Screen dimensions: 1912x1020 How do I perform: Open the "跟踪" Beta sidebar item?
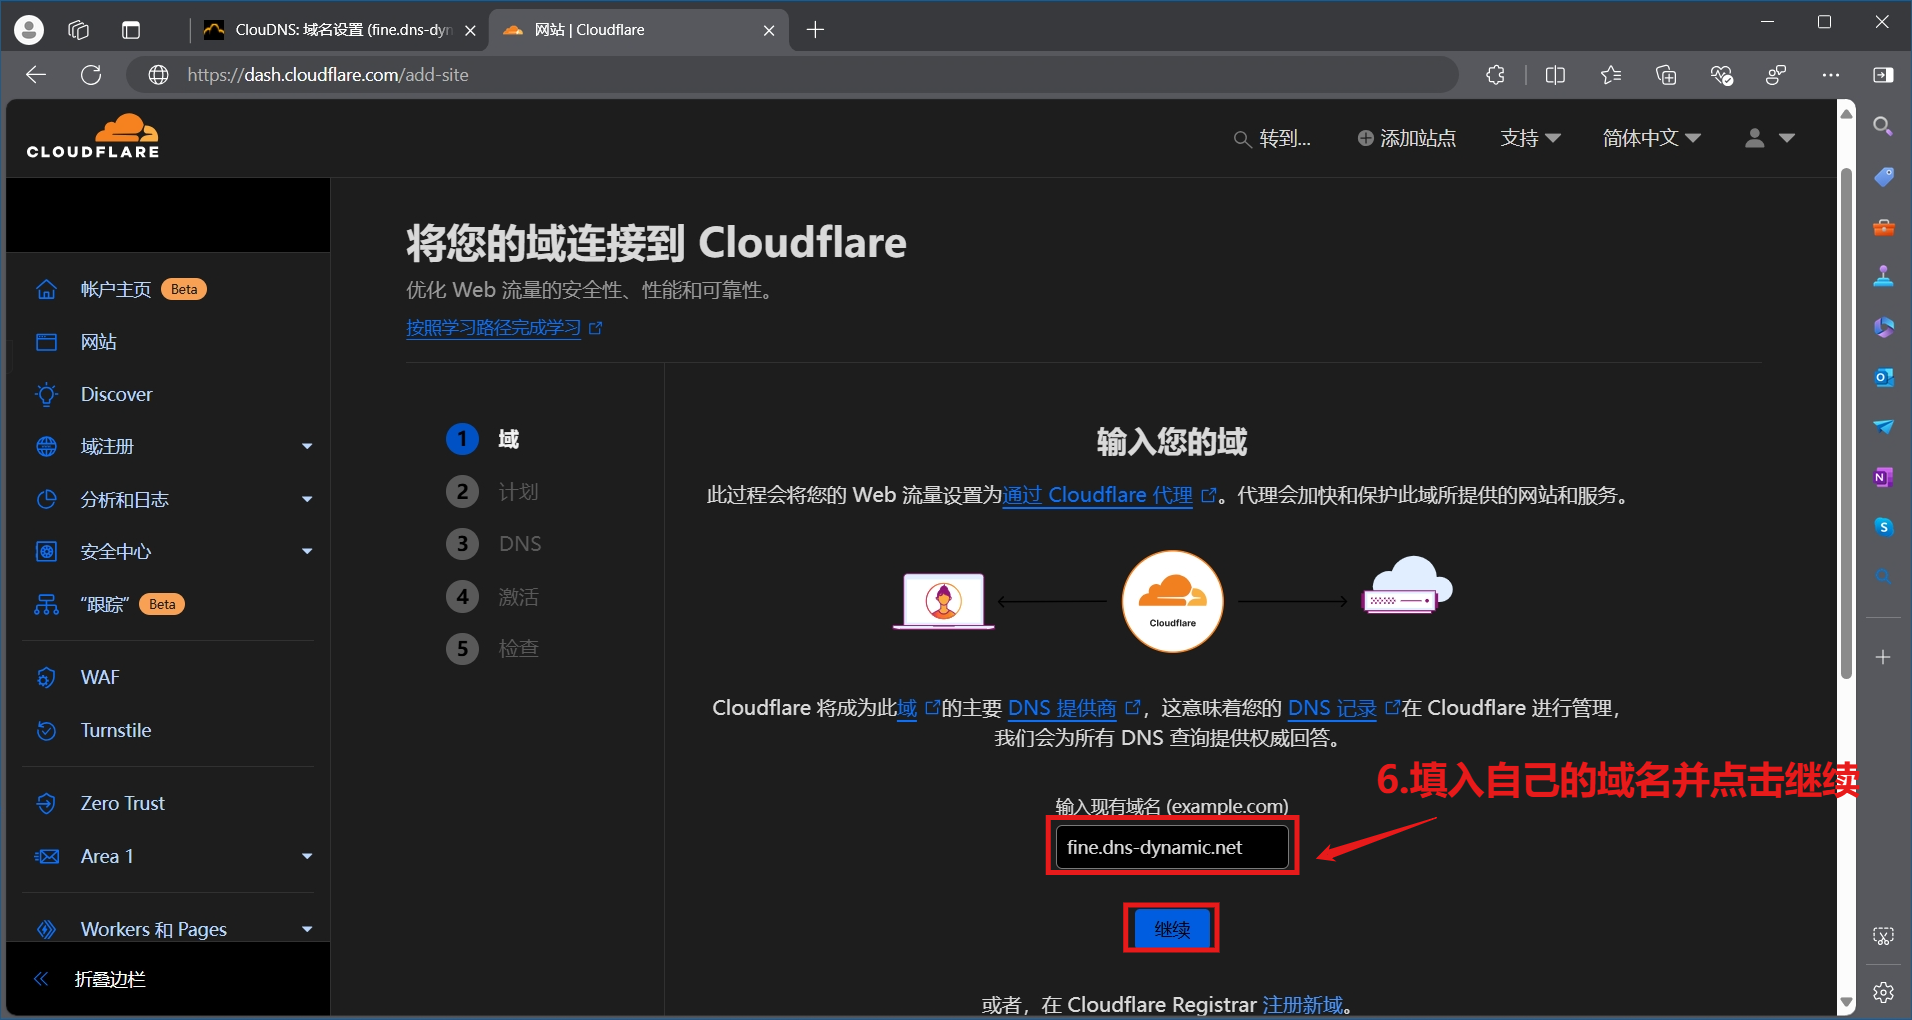tap(110, 604)
